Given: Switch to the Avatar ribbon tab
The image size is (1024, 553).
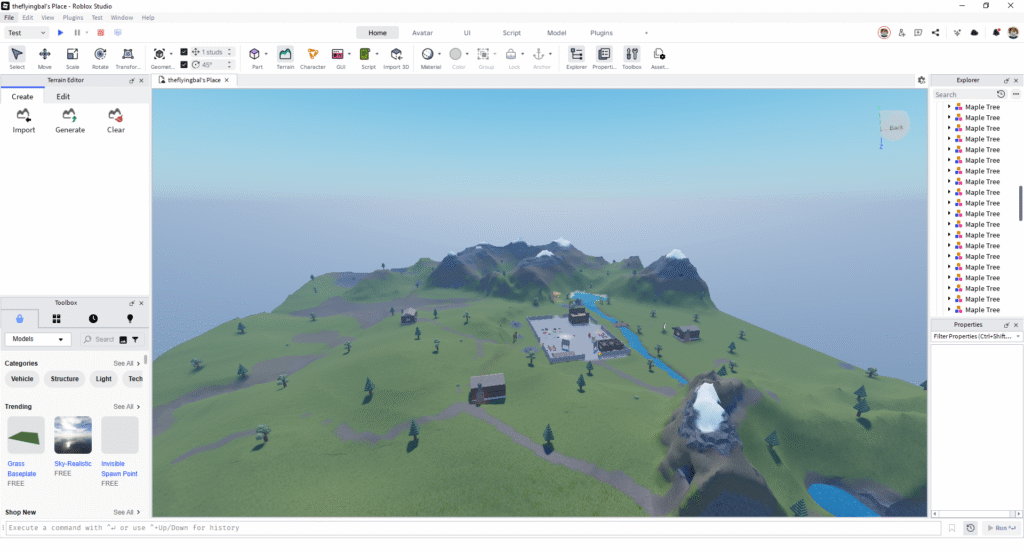Looking at the screenshot, I should [x=422, y=33].
